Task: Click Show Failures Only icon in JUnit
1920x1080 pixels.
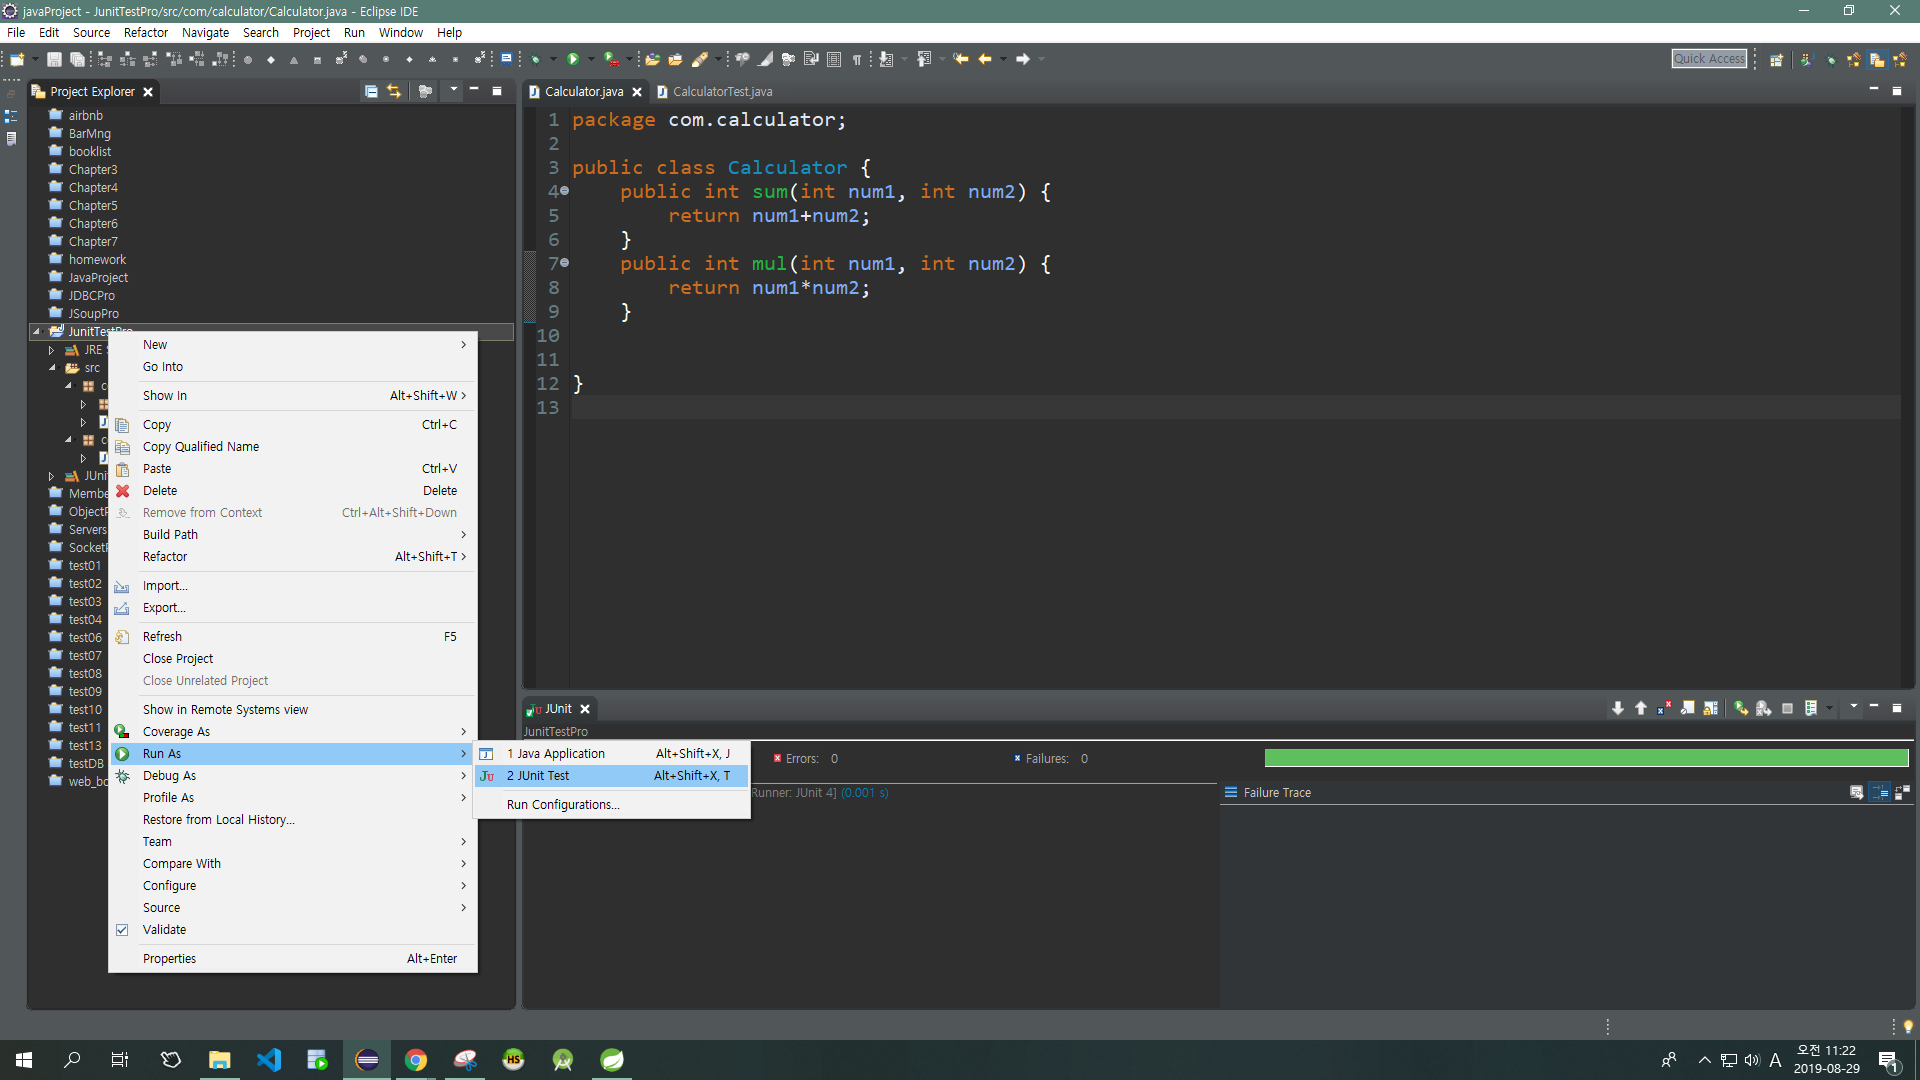Action: pyautogui.click(x=1664, y=708)
